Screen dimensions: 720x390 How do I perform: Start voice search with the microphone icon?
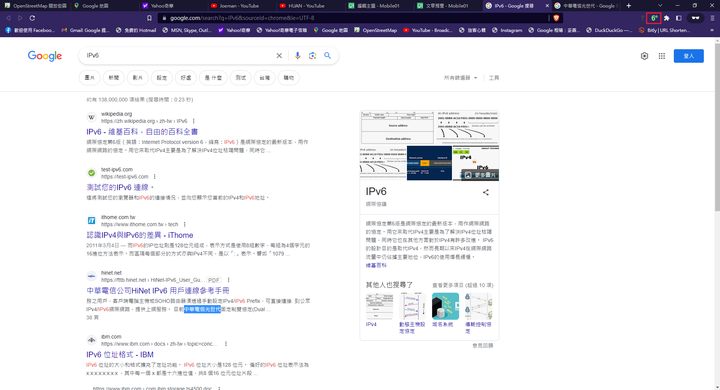(x=298, y=56)
